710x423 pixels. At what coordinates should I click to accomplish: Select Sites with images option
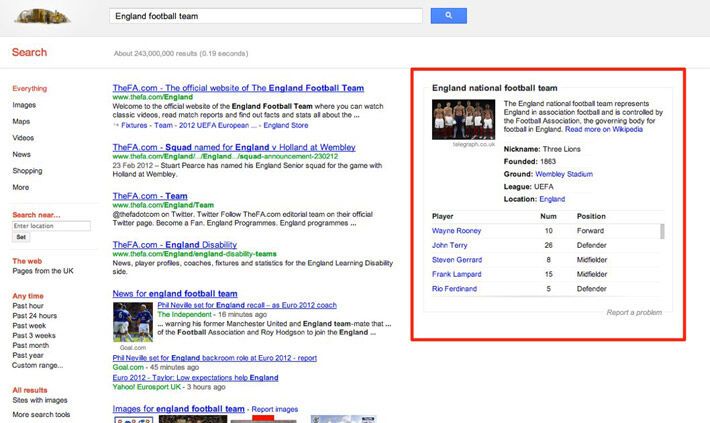(40, 400)
